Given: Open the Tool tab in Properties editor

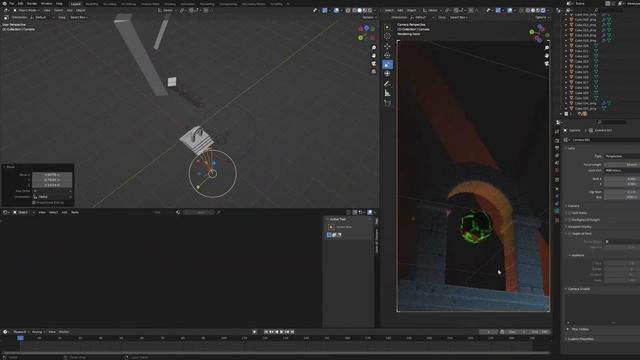Looking at the screenshot, I should [x=557, y=131].
